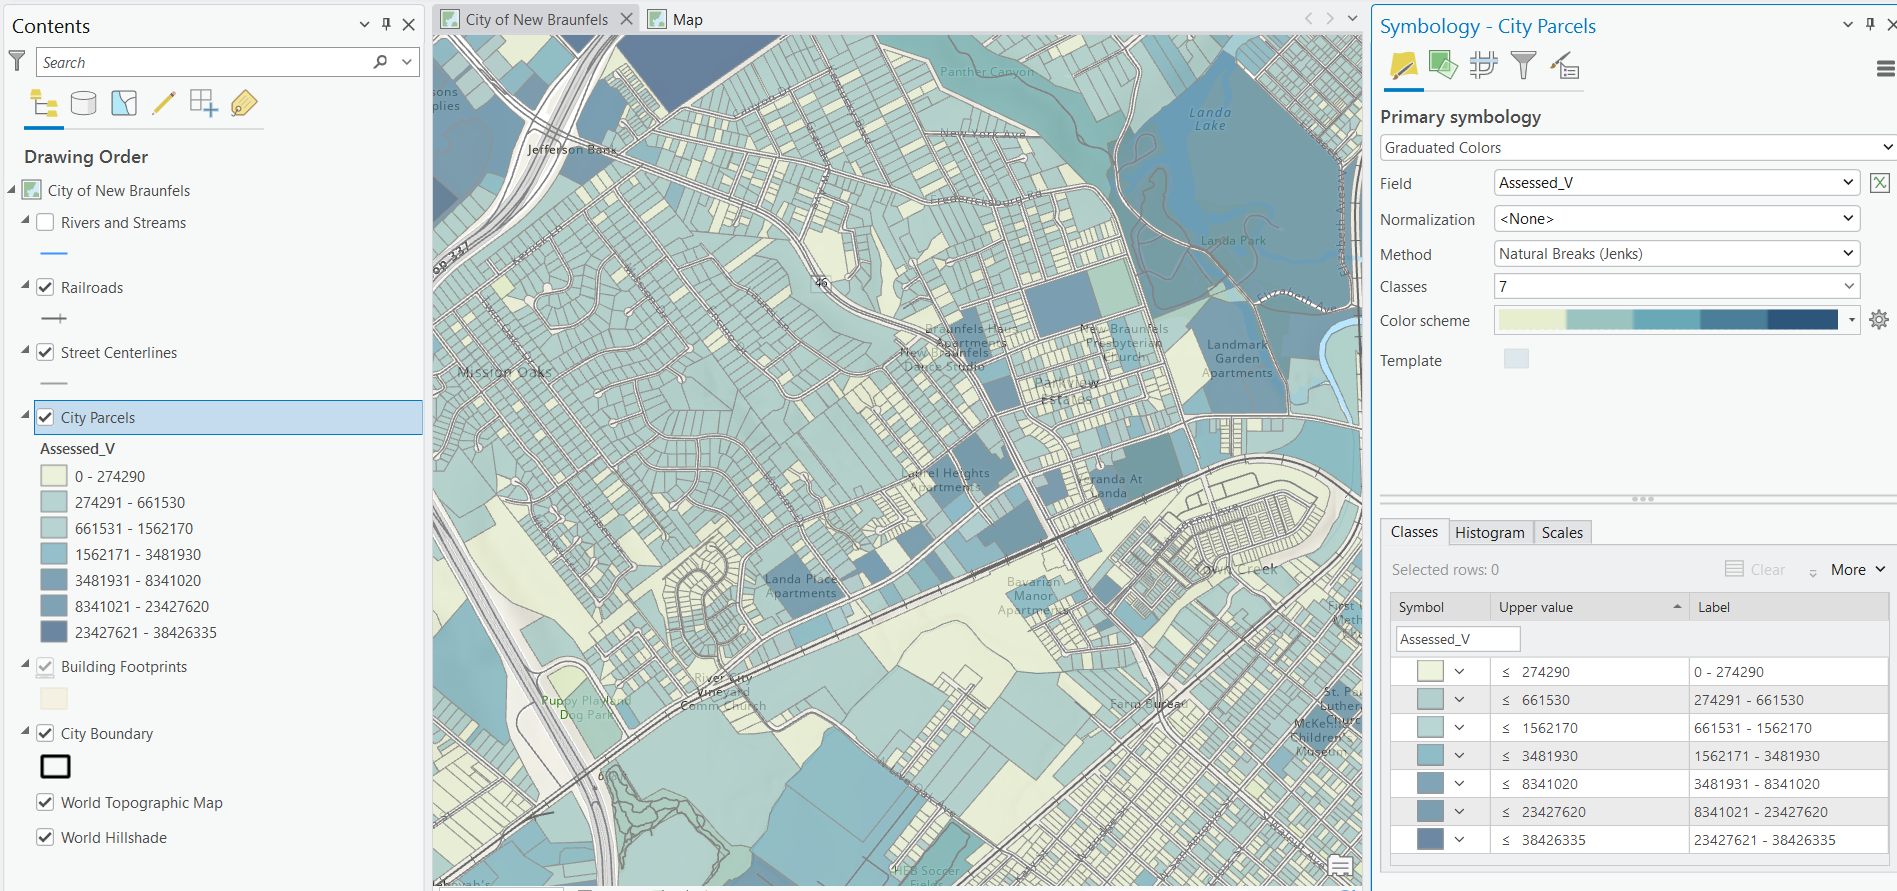Switch to the Map view tab
1897x891 pixels.
[687, 19]
